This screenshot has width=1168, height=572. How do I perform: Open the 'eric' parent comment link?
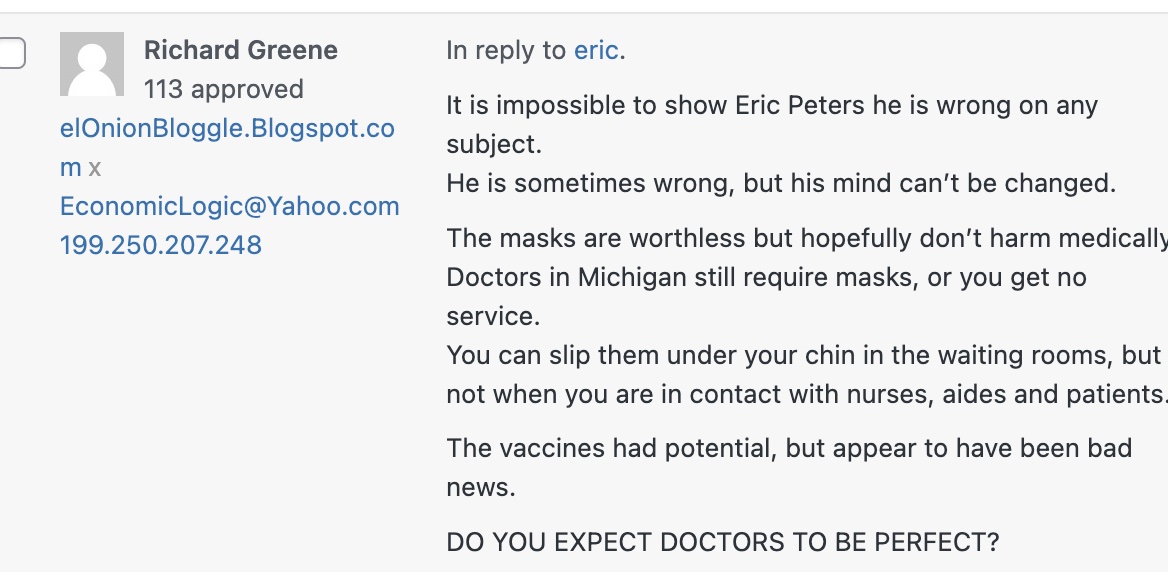tap(596, 51)
